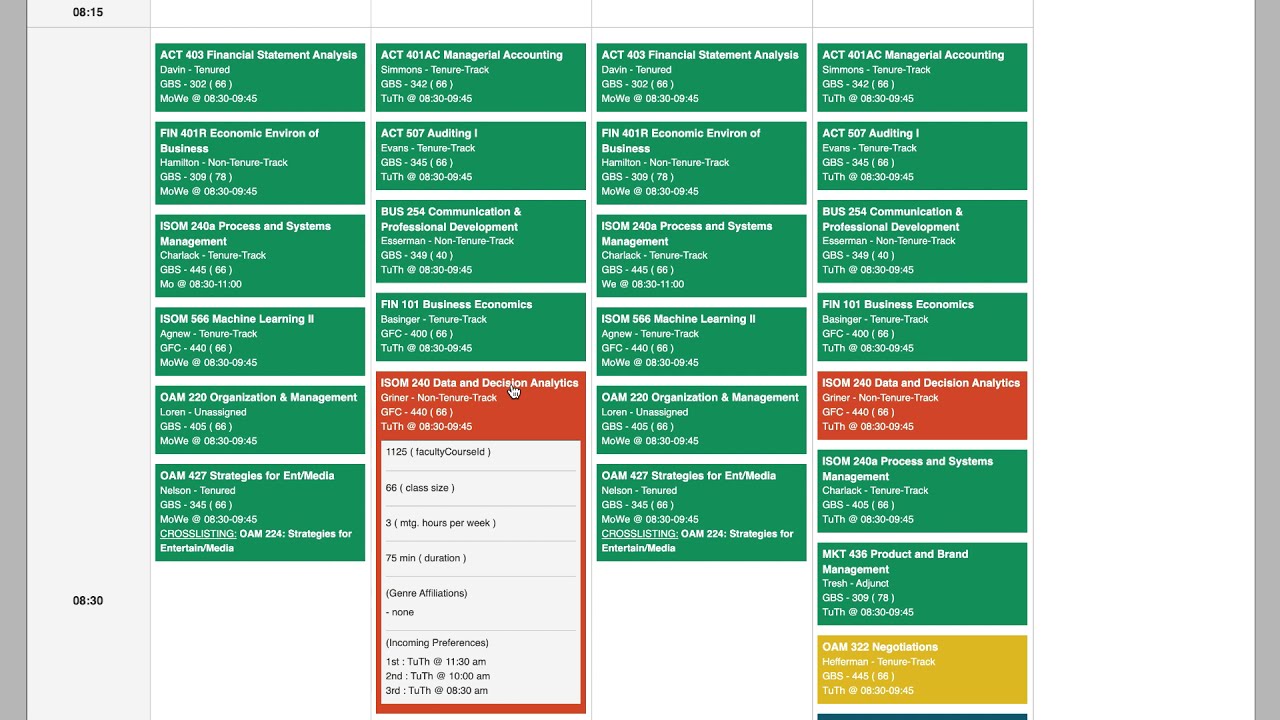The image size is (1280, 720).
Task: Select the FIN 401R Economic Environ card in the third column
Action: (701, 163)
